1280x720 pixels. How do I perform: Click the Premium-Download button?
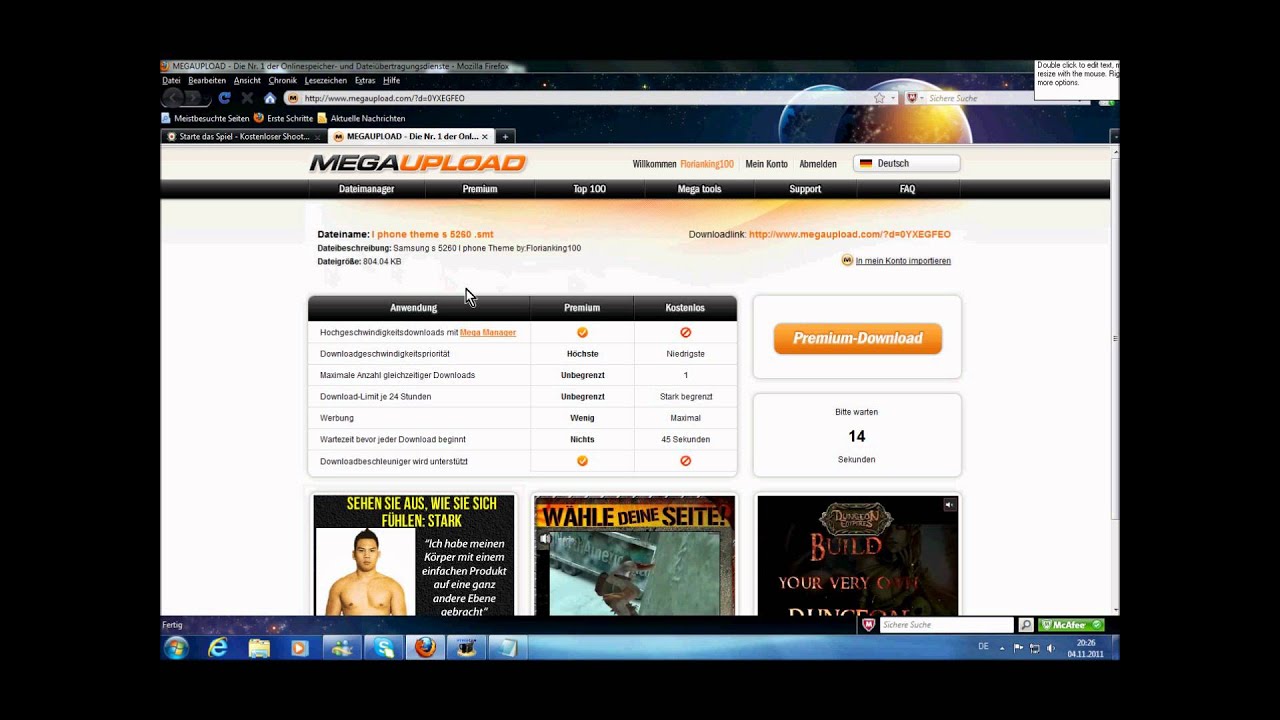857,338
